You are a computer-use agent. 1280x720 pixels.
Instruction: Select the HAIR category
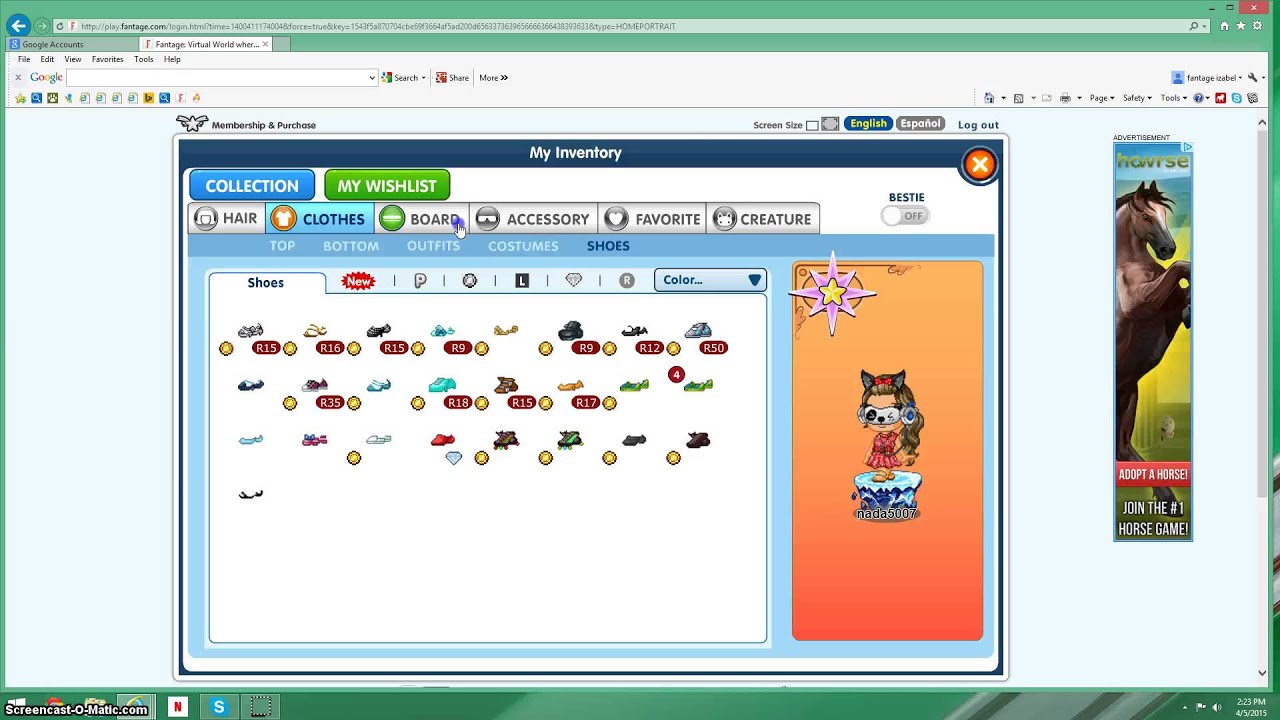[x=226, y=219]
